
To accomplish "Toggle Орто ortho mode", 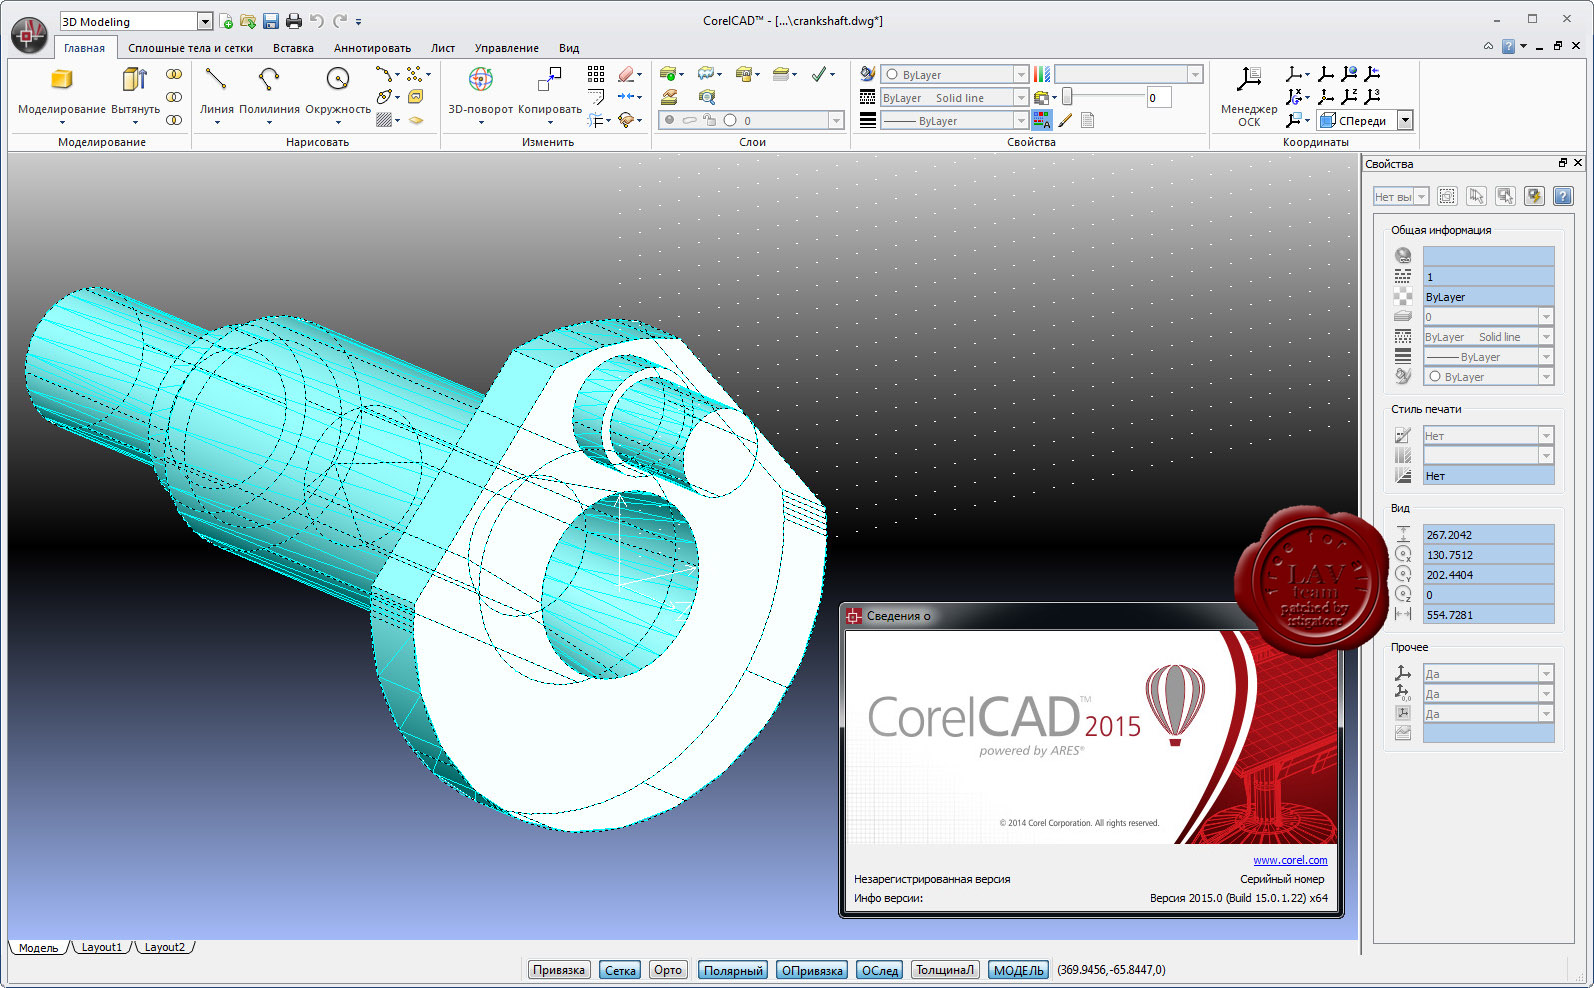I will (667, 970).
